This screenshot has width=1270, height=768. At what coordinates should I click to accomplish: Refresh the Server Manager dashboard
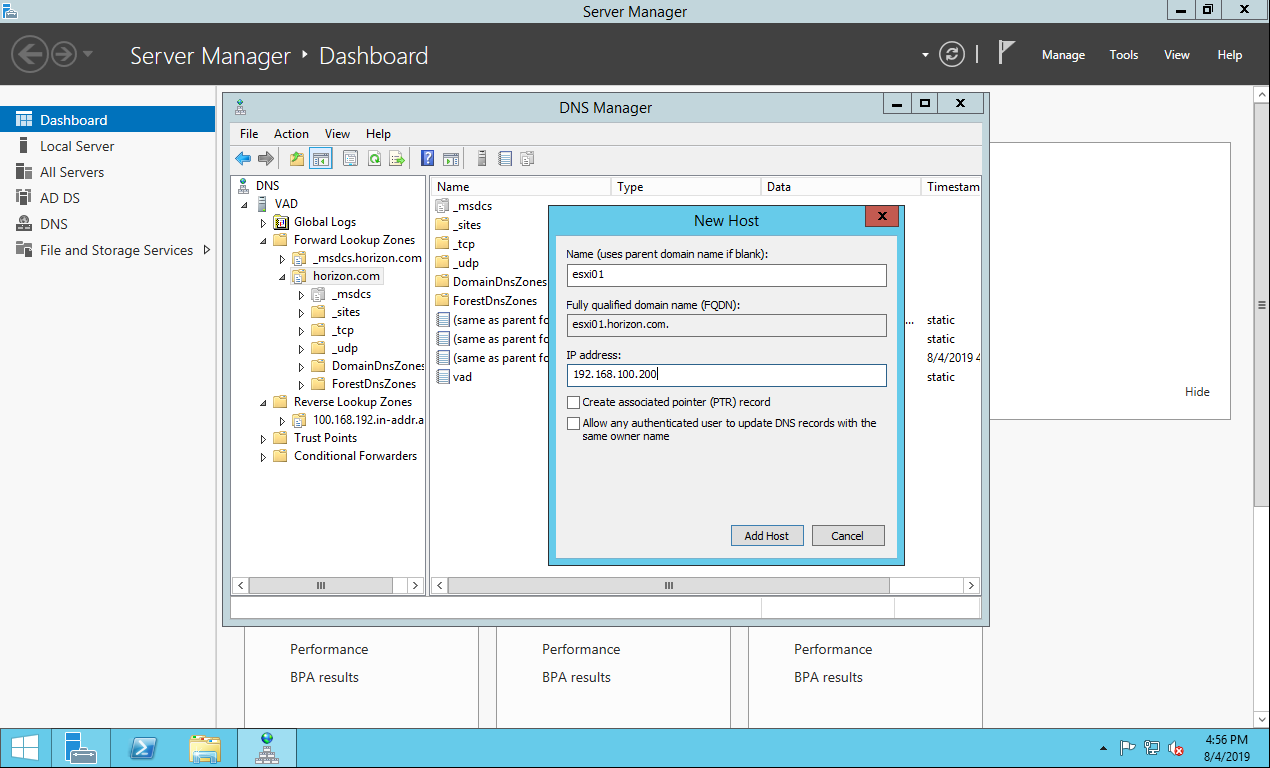(x=953, y=55)
